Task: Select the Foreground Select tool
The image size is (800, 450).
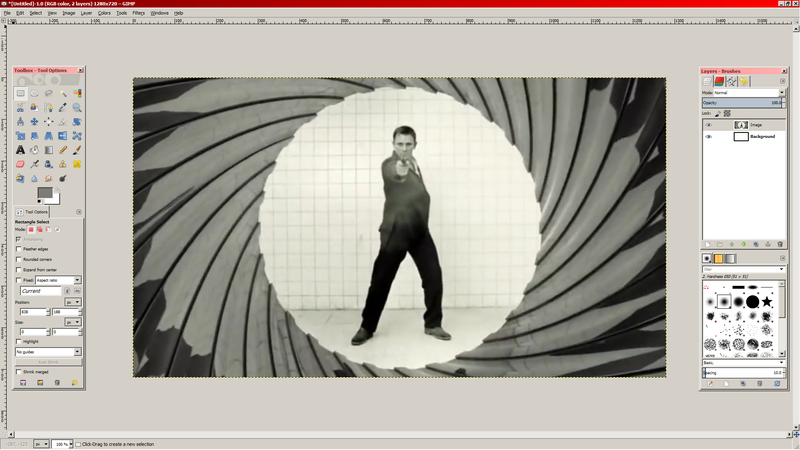Action: [x=34, y=108]
